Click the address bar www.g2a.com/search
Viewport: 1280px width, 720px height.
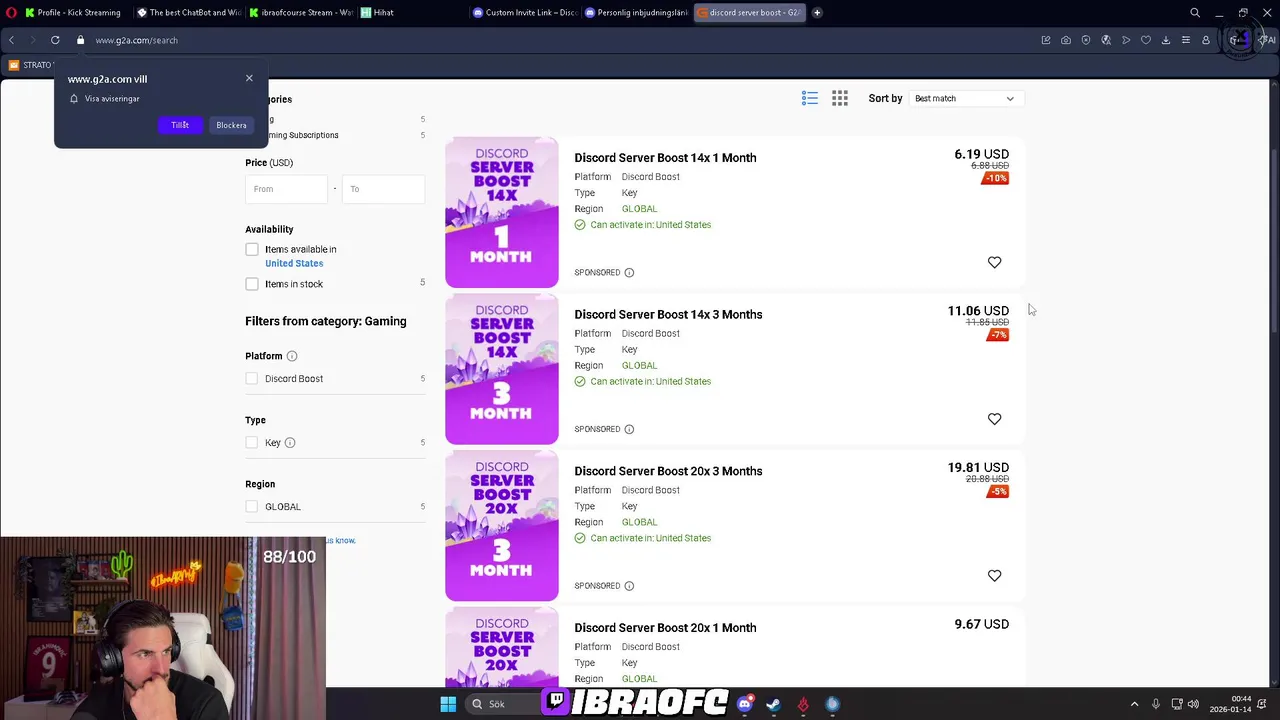[x=137, y=40]
